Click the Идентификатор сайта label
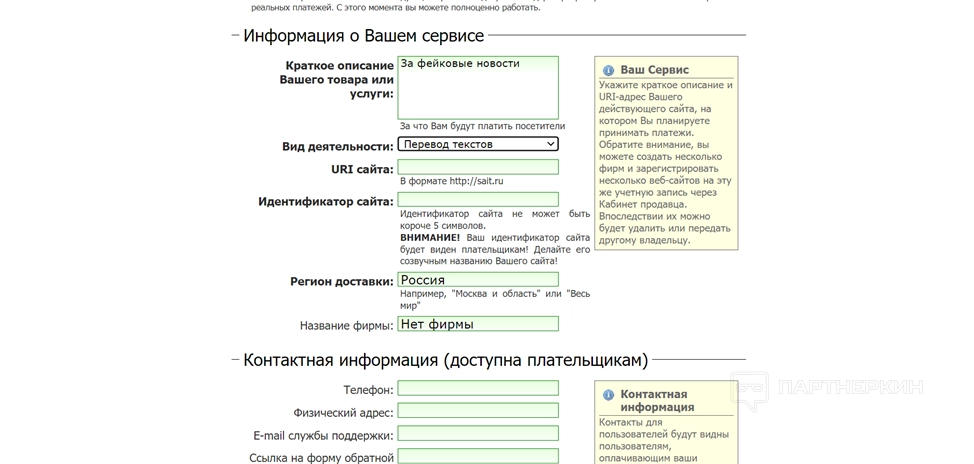This screenshot has width=974, height=464. click(x=325, y=202)
